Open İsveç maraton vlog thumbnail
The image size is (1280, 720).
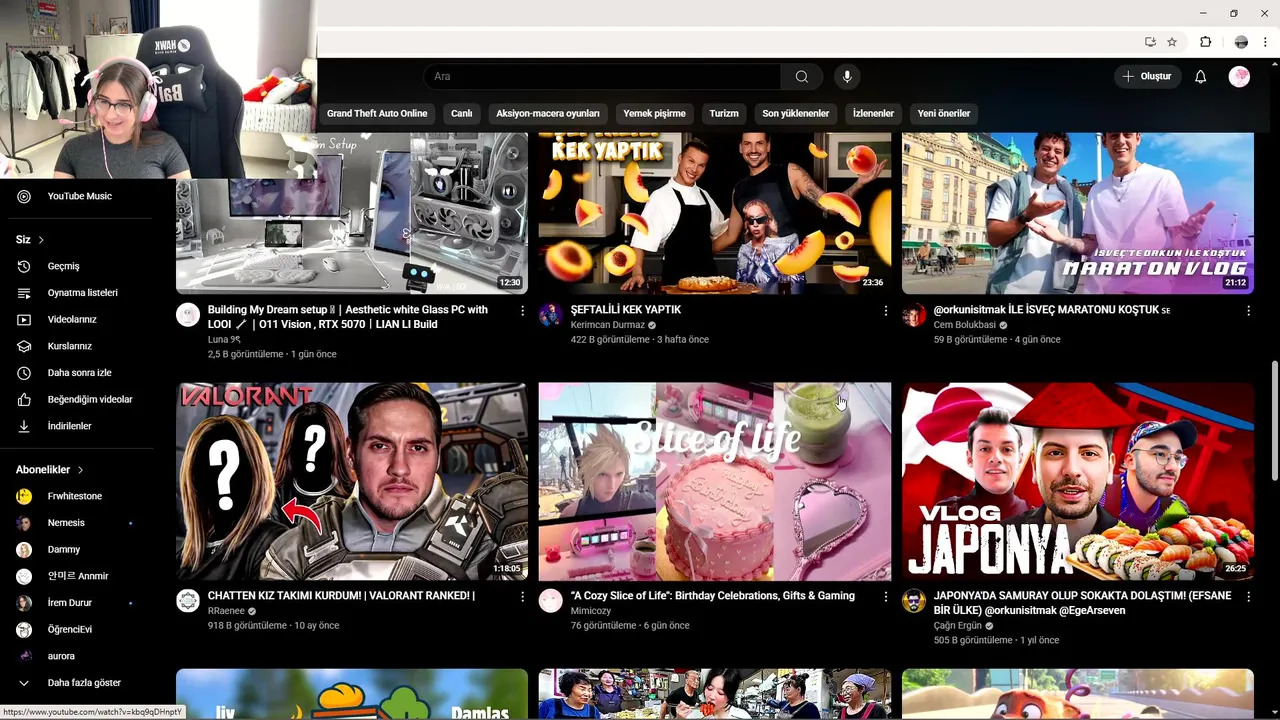[1077, 213]
